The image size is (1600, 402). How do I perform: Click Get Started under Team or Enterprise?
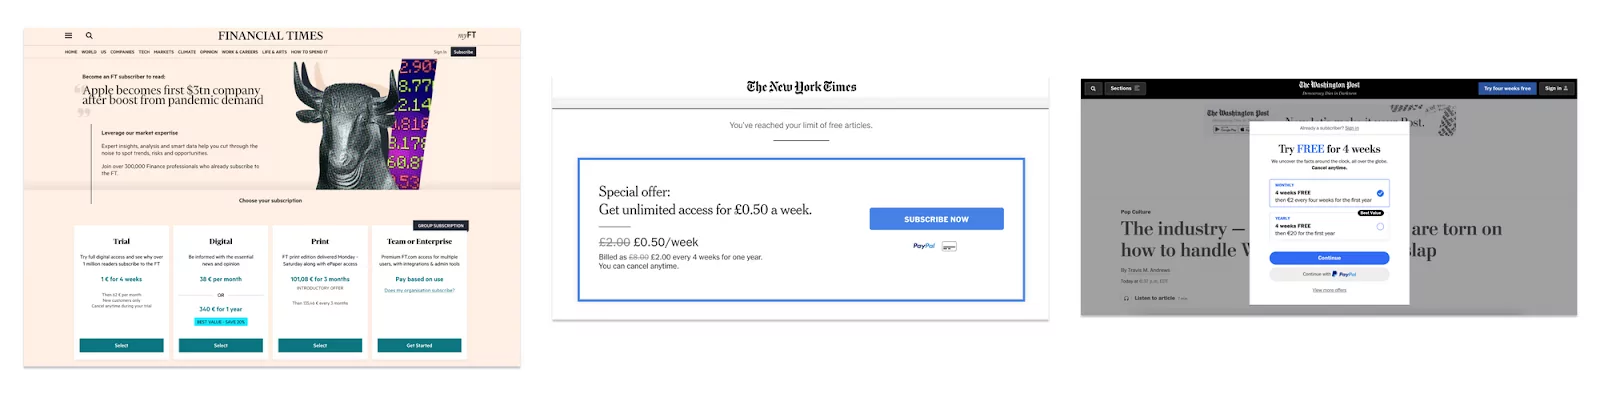click(x=419, y=345)
